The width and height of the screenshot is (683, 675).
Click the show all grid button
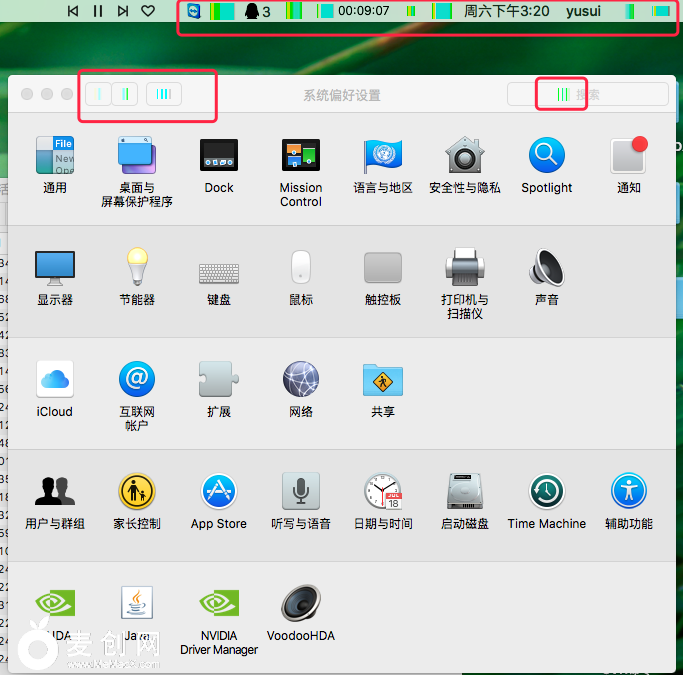(x=164, y=94)
